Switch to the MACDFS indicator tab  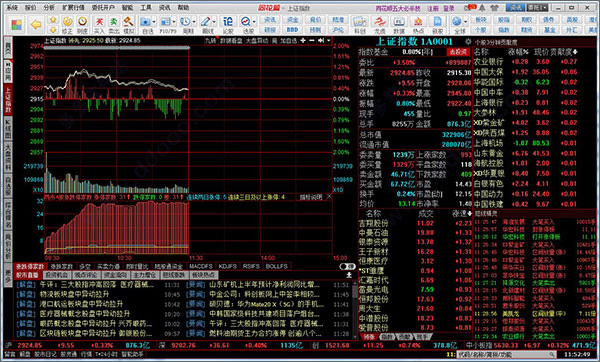pos(201,266)
